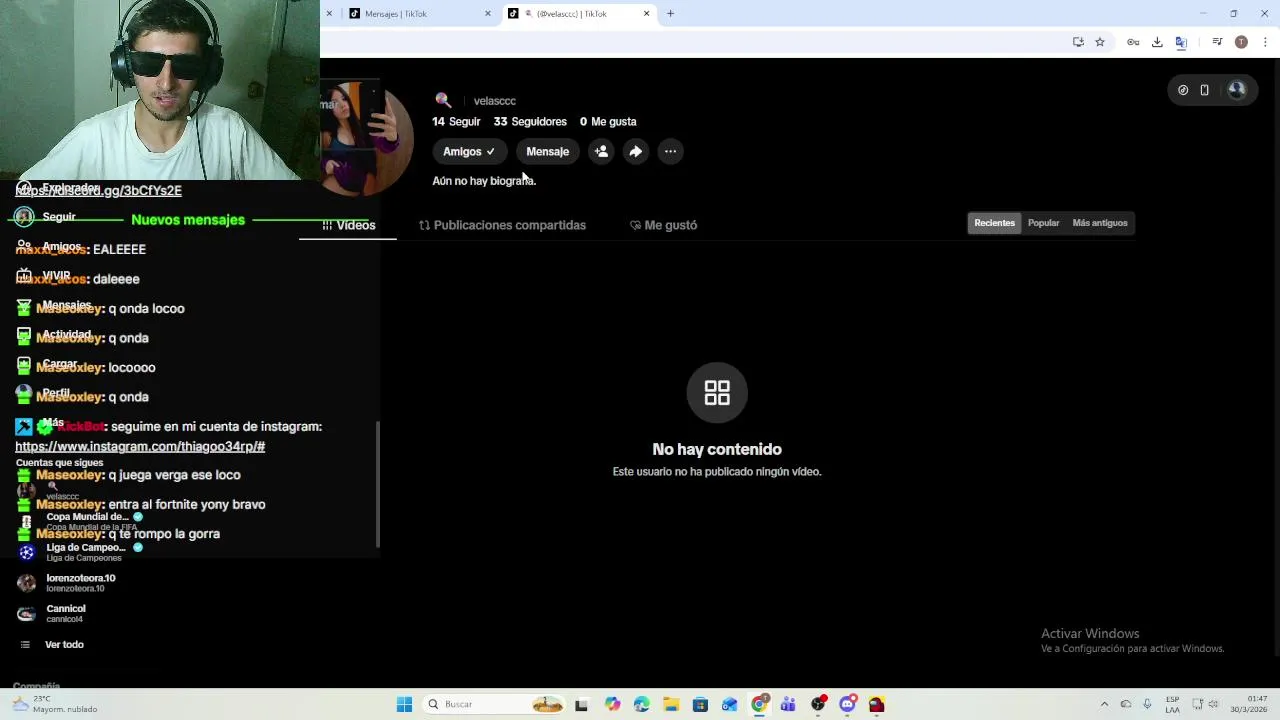Open Chrome's three-dot menu

click(1265, 42)
